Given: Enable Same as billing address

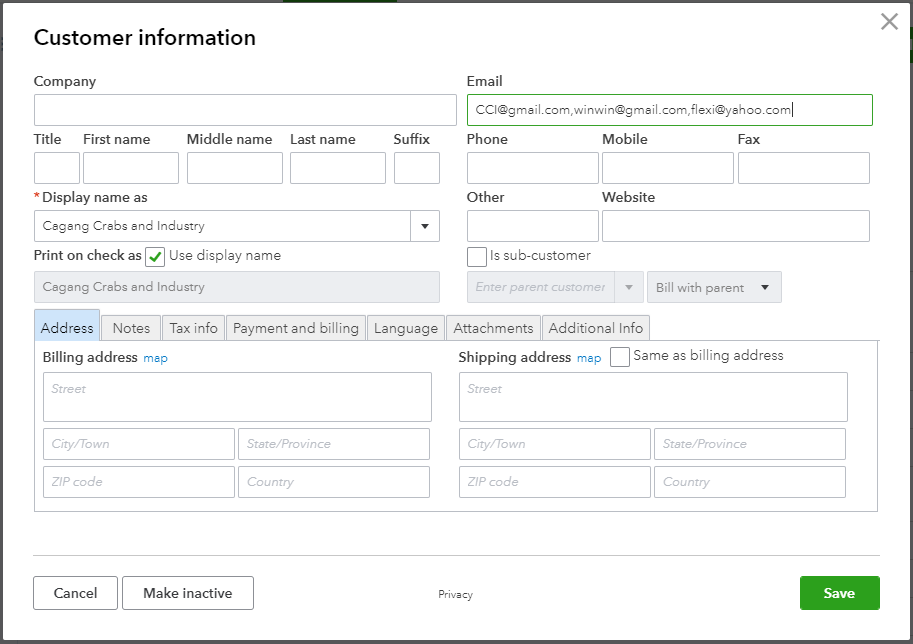Looking at the screenshot, I should coord(620,357).
